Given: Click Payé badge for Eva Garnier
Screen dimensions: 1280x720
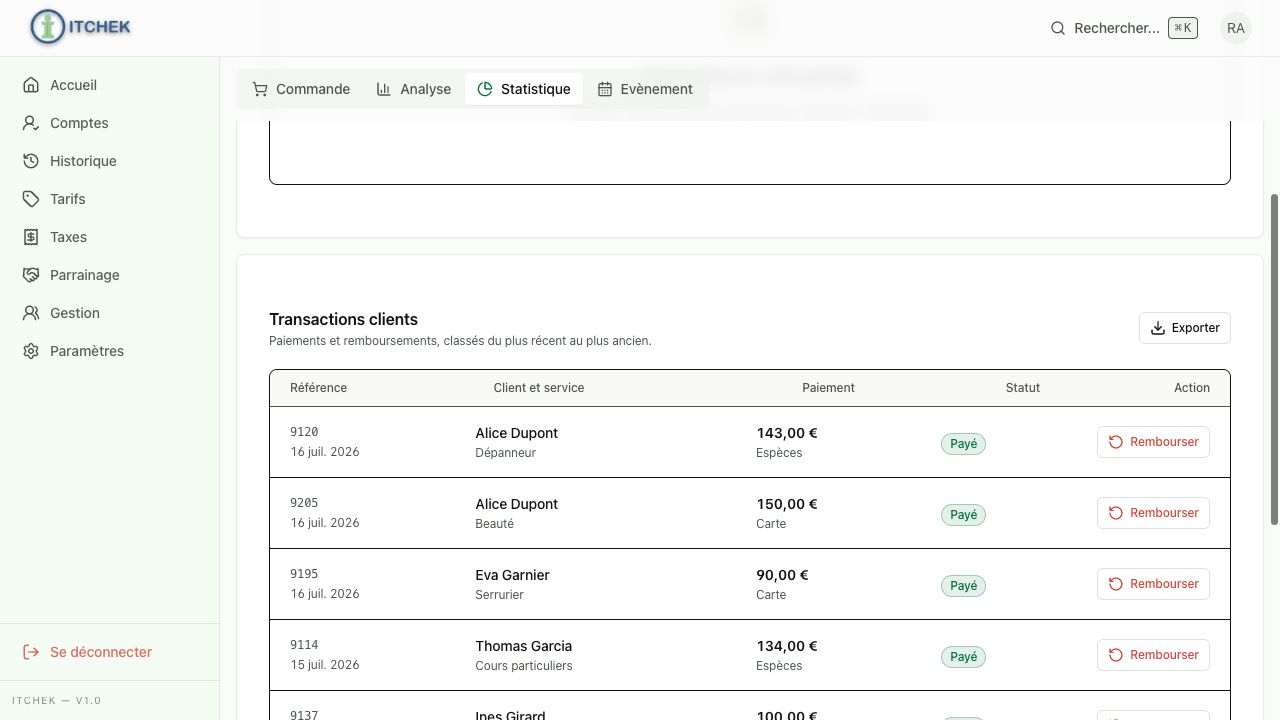Looking at the screenshot, I should pyautogui.click(x=963, y=586).
